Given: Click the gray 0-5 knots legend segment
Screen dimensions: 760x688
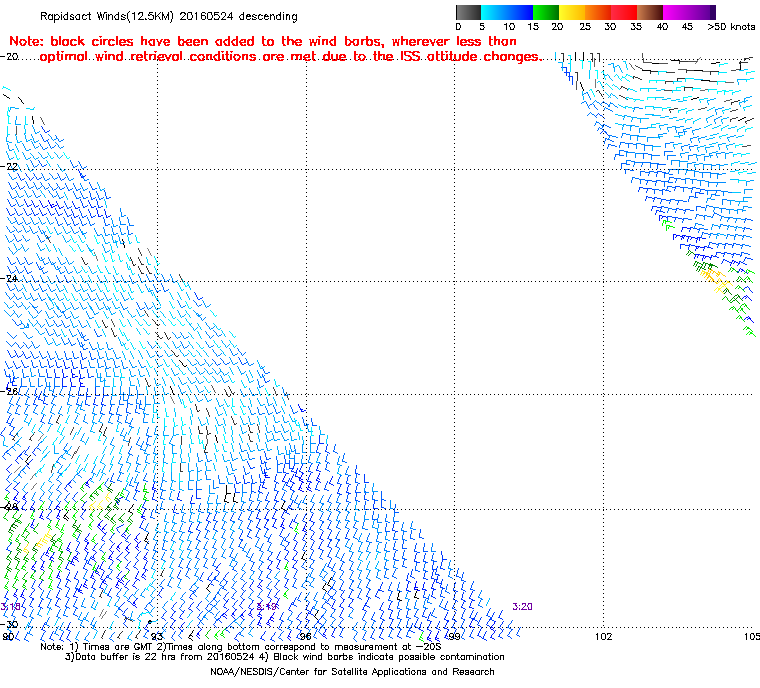Looking at the screenshot, I should point(468,12).
